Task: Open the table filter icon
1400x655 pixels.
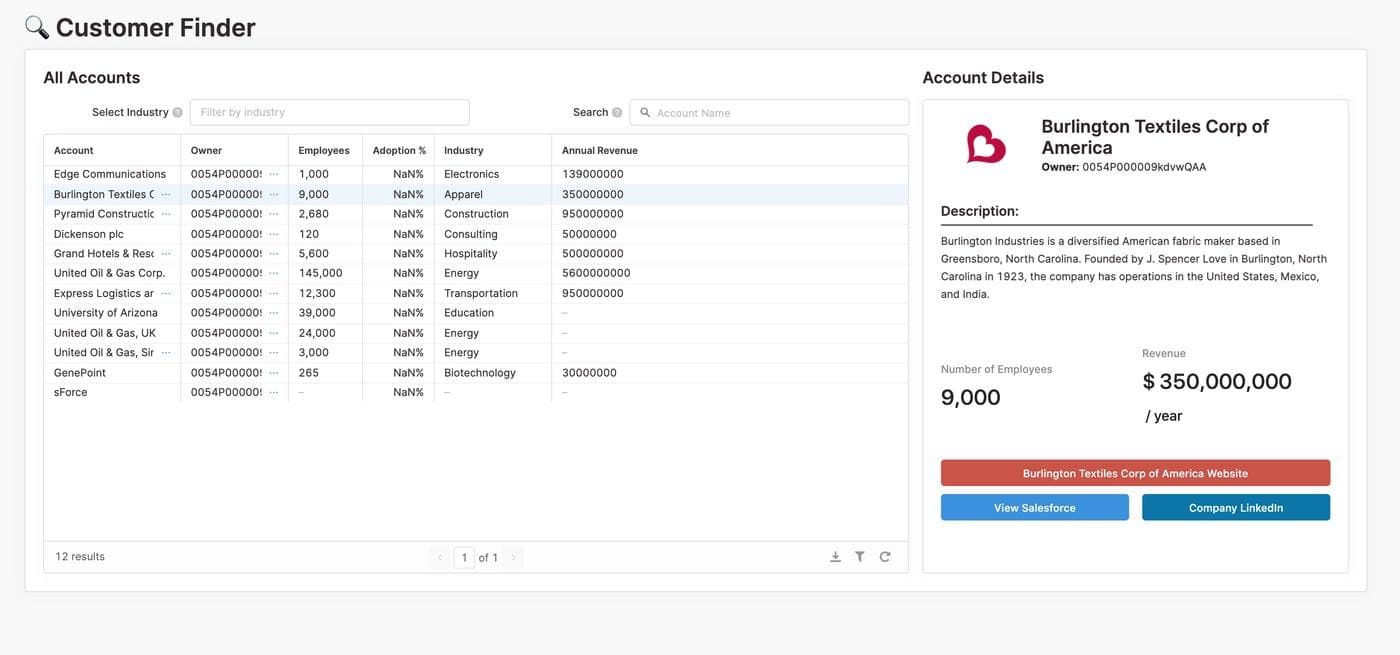Action: tap(860, 557)
